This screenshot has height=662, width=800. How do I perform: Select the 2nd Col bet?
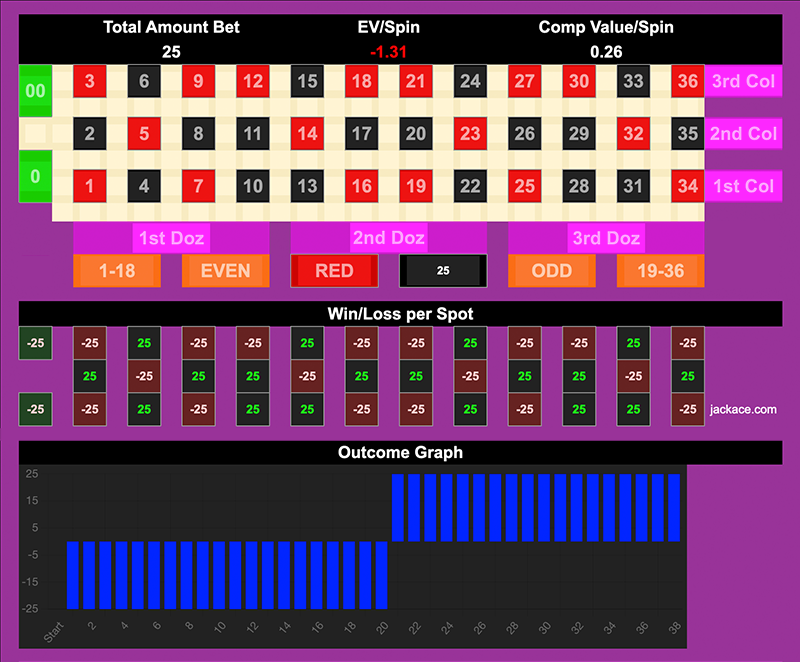tap(743, 133)
